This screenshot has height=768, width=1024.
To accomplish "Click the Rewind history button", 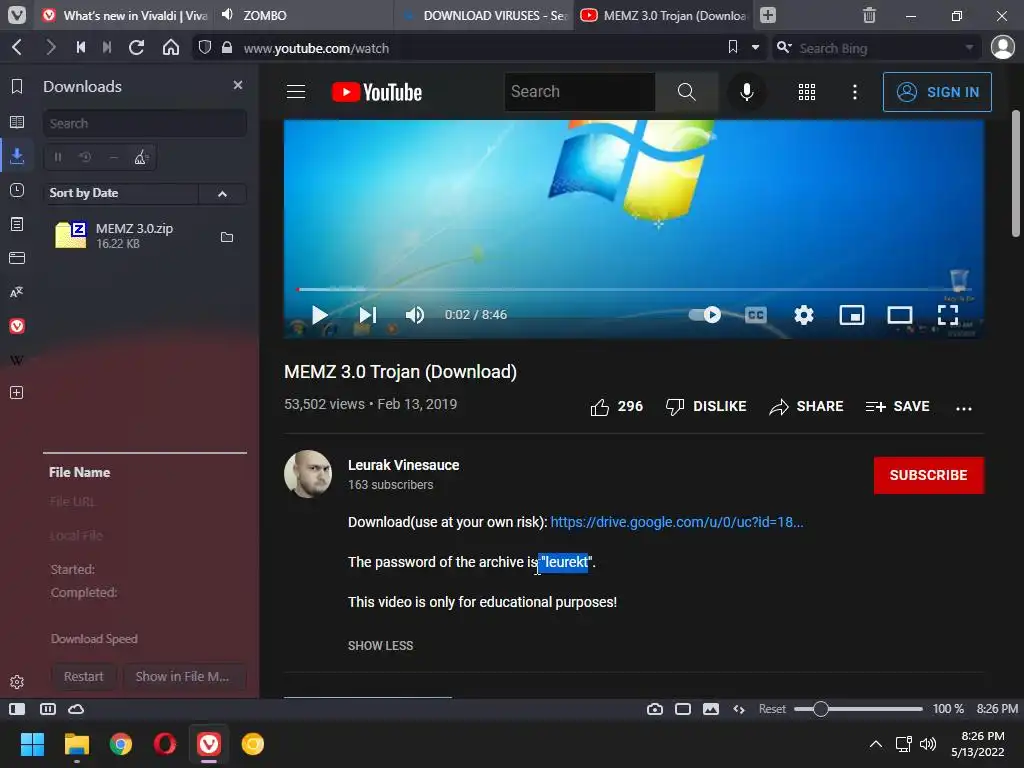I will click(80, 47).
